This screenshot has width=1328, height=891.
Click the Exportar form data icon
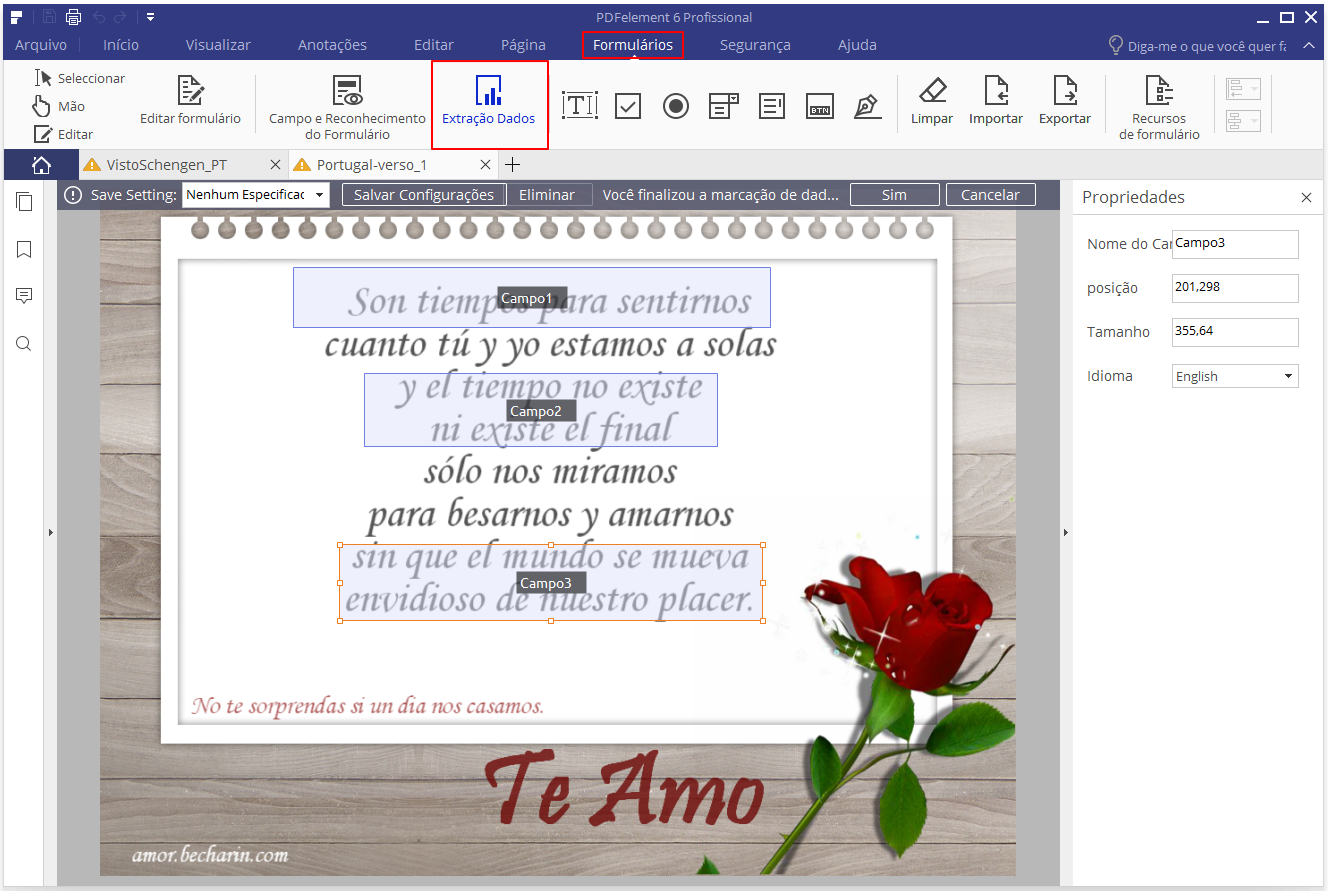1065,90
